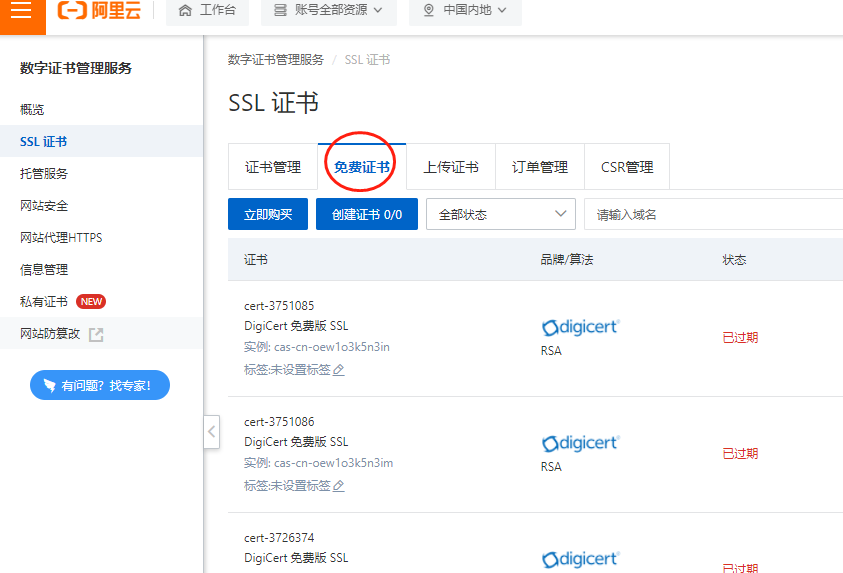This screenshot has width=843, height=573.
Task: Focus the 请输入域名 search field
Action: click(710, 214)
